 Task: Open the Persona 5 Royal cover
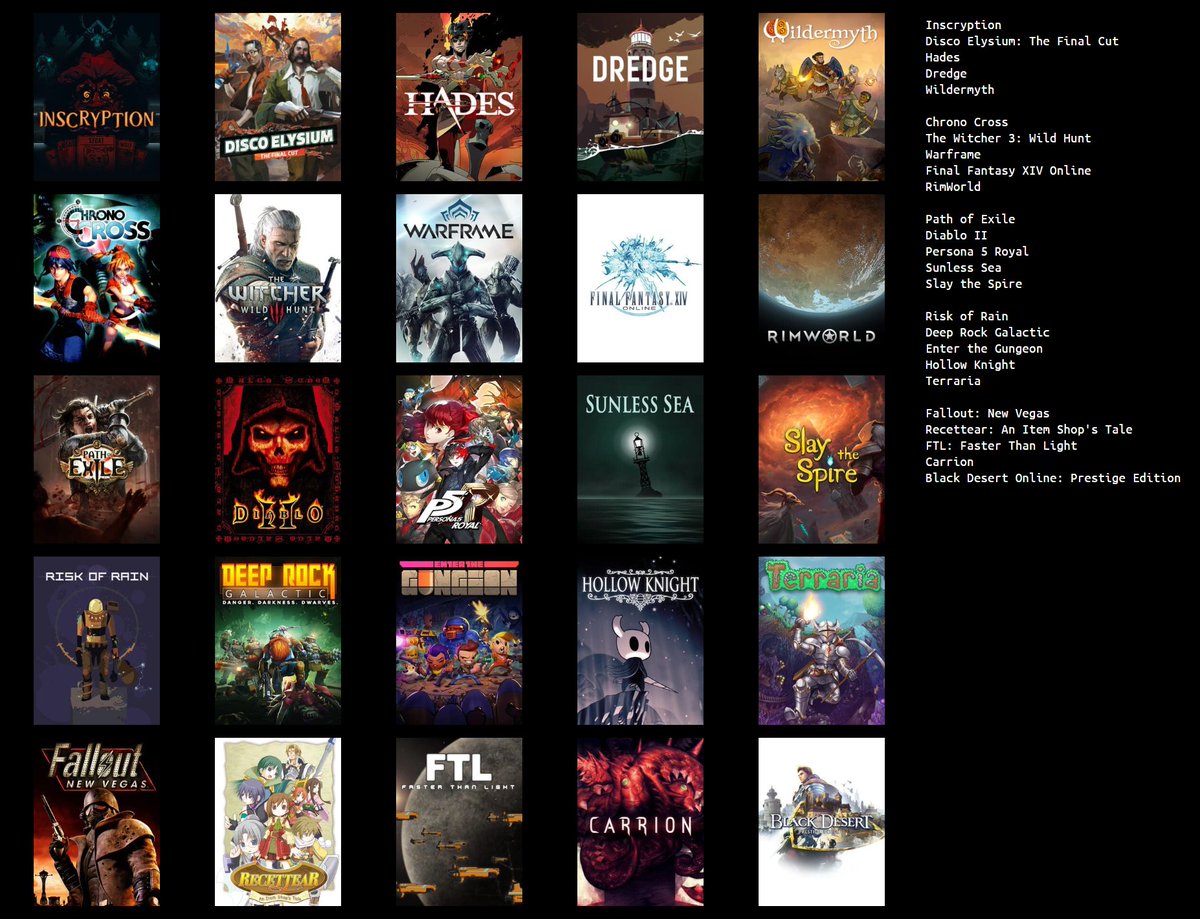(x=459, y=459)
